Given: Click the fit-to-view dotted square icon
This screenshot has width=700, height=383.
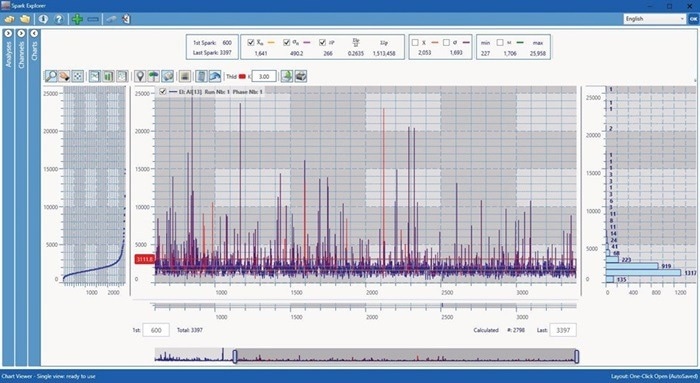Looking at the screenshot, I should point(78,76).
